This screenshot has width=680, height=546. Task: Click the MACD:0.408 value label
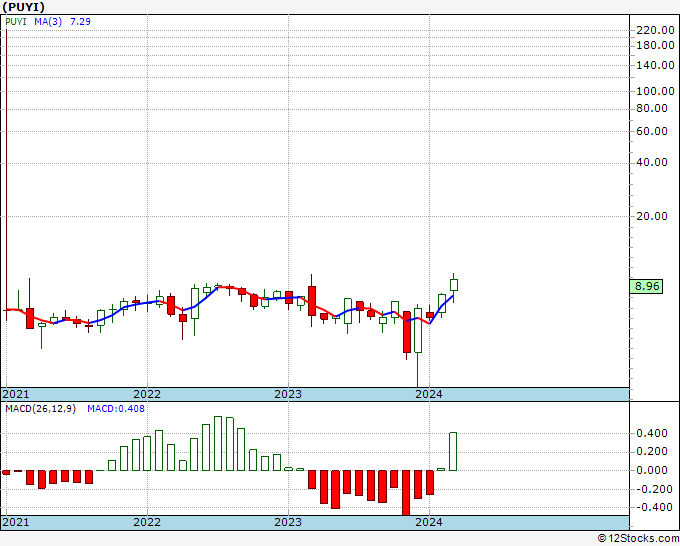116,409
